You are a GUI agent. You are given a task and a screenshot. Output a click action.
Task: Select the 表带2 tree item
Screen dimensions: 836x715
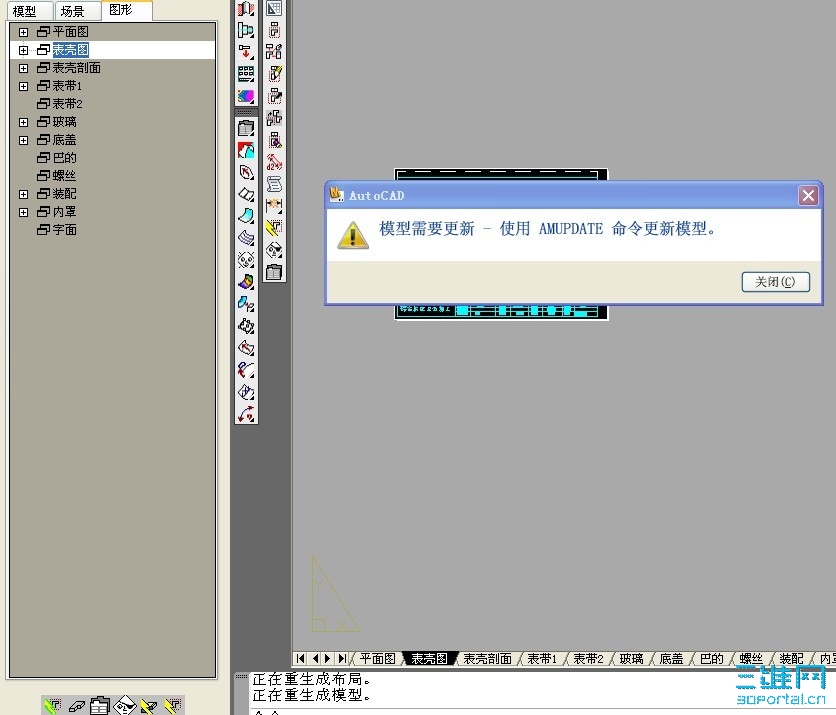tap(60, 104)
